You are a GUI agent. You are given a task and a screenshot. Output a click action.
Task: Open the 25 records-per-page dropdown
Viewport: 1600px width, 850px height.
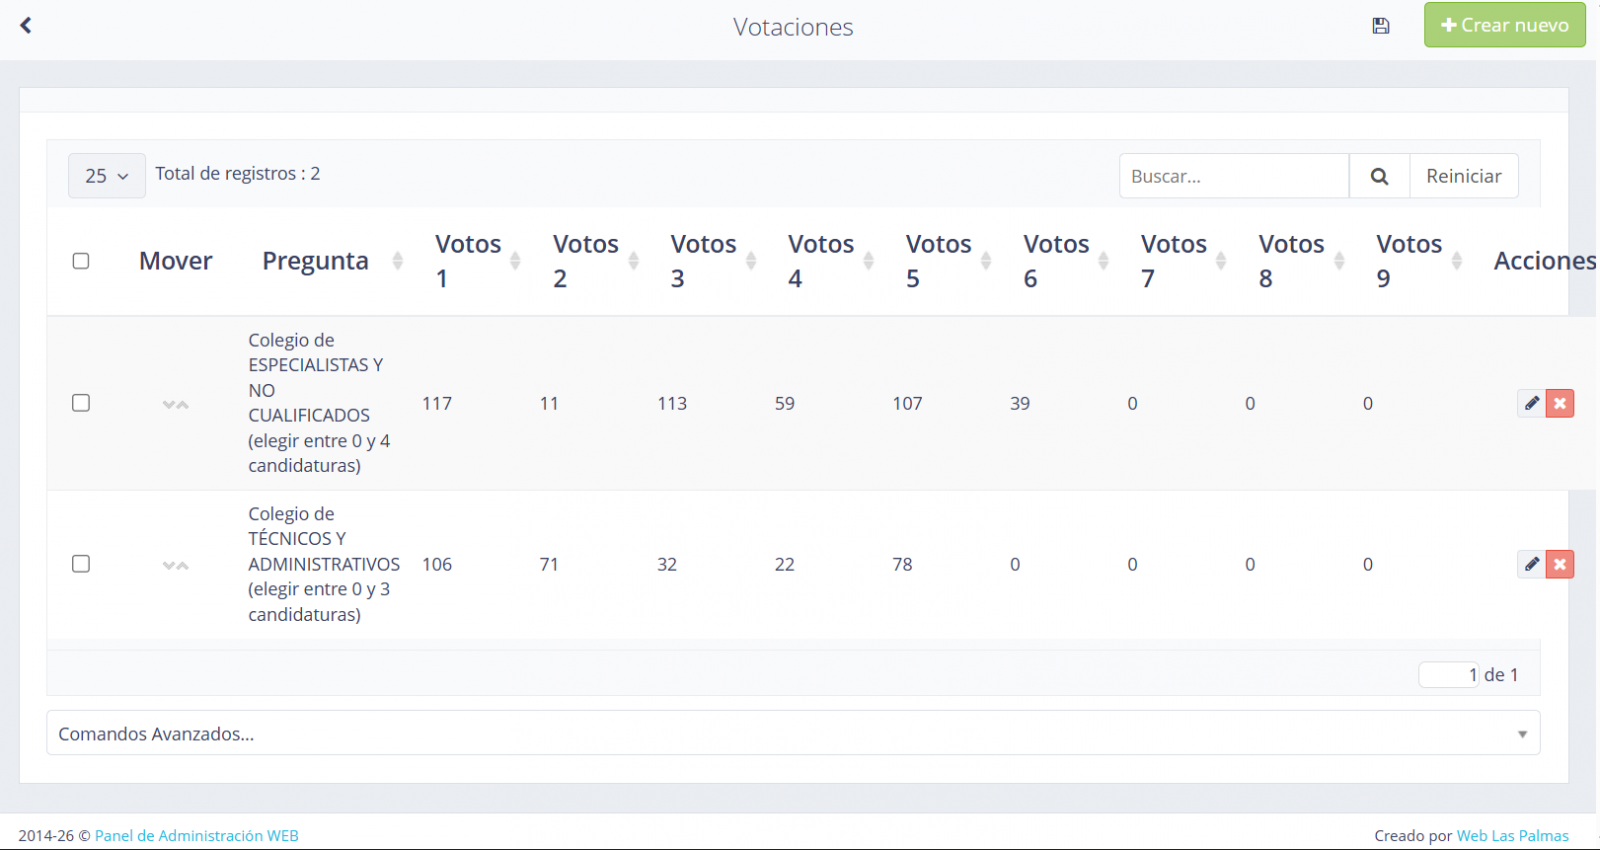point(107,176)
